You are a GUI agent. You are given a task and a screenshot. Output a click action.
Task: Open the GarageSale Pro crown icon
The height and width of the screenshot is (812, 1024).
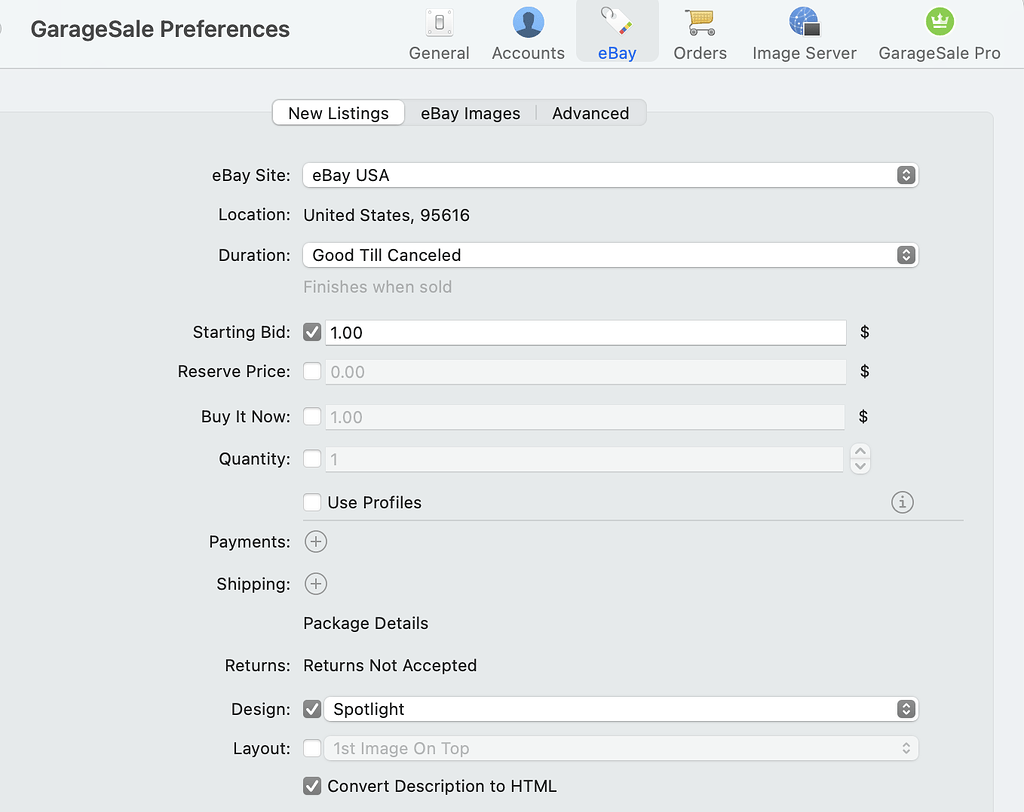point(939,34)
